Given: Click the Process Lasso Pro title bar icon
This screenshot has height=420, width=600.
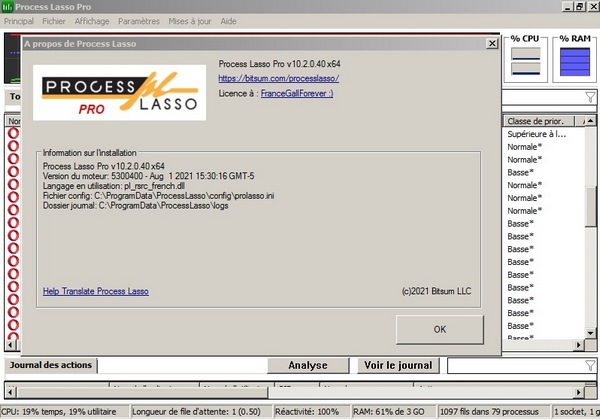Looking at the screenshot, I should point(7,7).
